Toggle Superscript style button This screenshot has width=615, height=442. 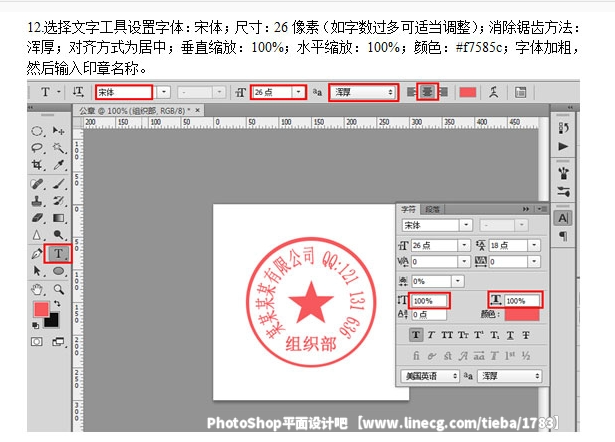click(x=479, y=335)
